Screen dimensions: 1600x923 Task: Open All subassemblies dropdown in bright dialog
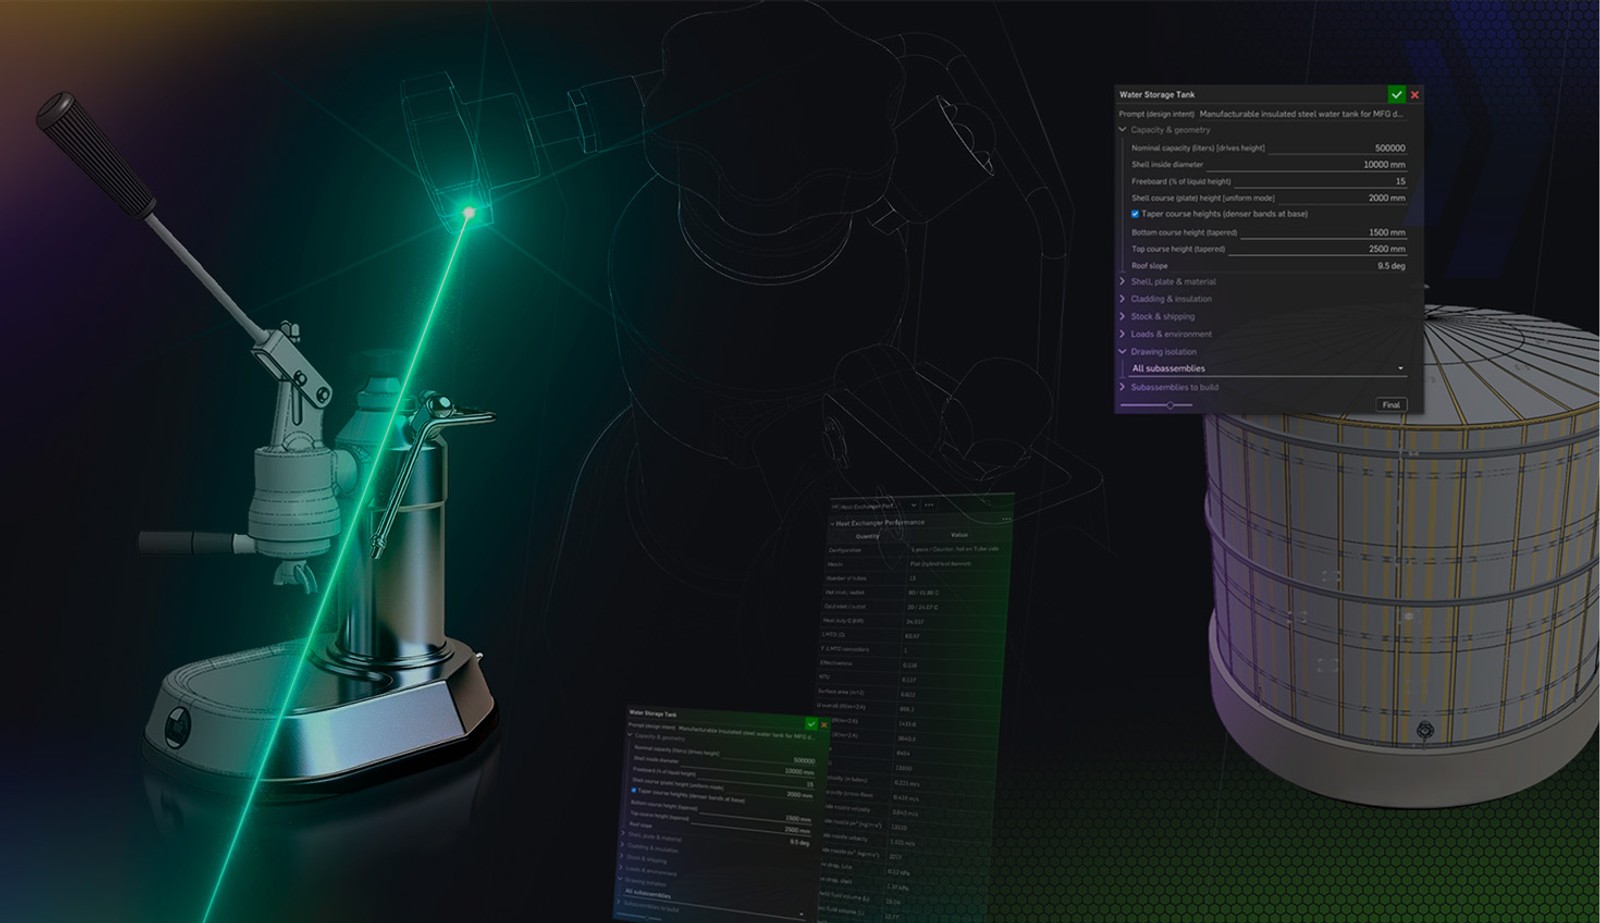click(x=1267, y=369)
